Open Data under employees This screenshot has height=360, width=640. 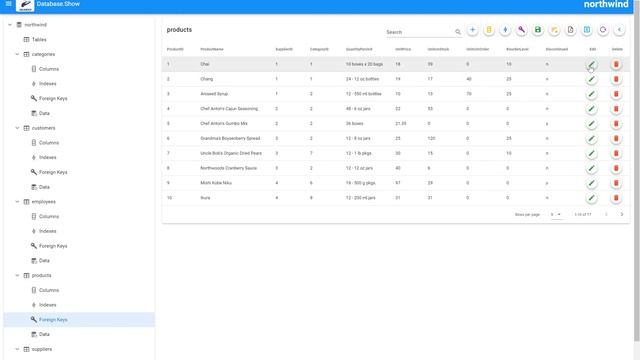click(44, 260)
